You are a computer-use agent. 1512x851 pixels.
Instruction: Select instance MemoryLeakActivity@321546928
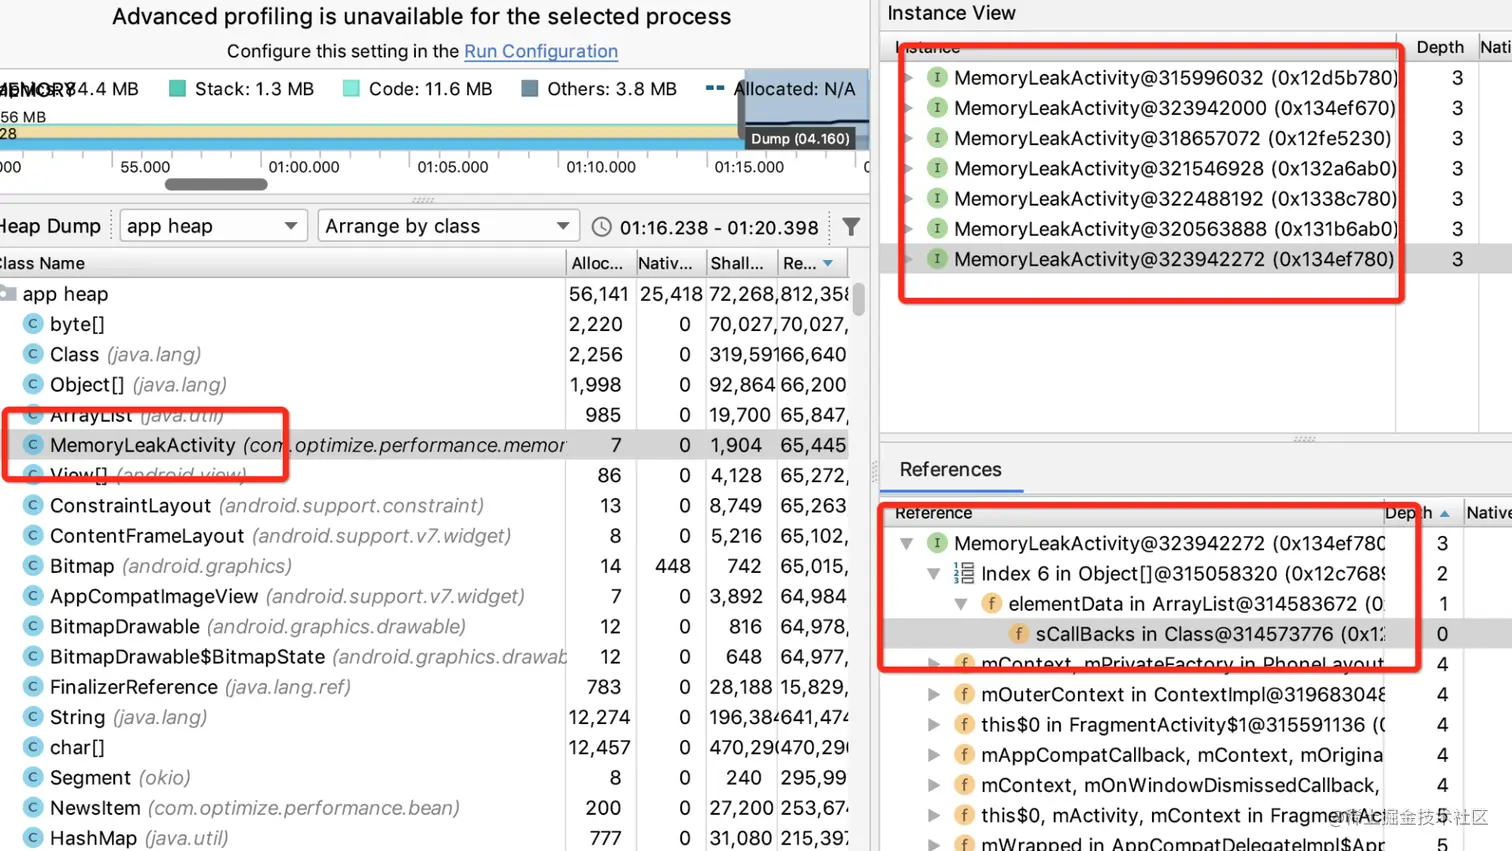(1175, 168)
